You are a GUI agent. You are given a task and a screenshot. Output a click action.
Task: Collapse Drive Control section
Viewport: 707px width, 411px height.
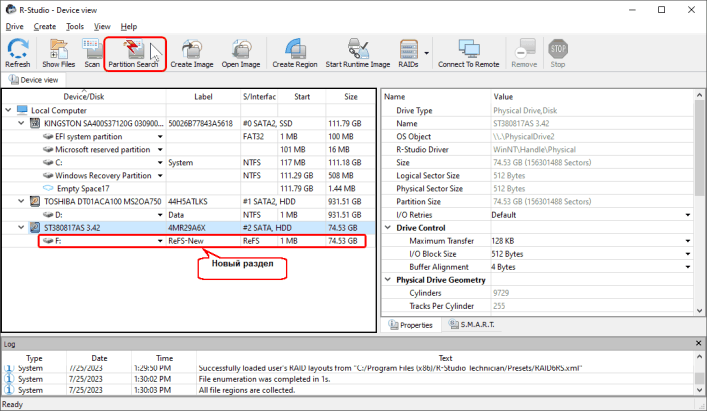point(388,228)
